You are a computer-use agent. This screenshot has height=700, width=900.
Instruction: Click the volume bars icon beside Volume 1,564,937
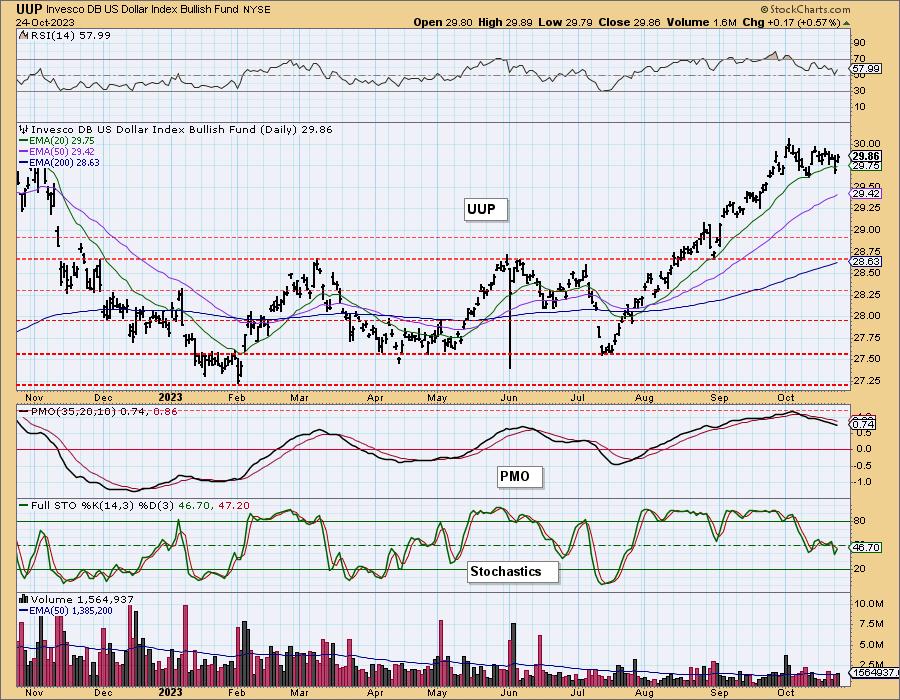point(24,600)
